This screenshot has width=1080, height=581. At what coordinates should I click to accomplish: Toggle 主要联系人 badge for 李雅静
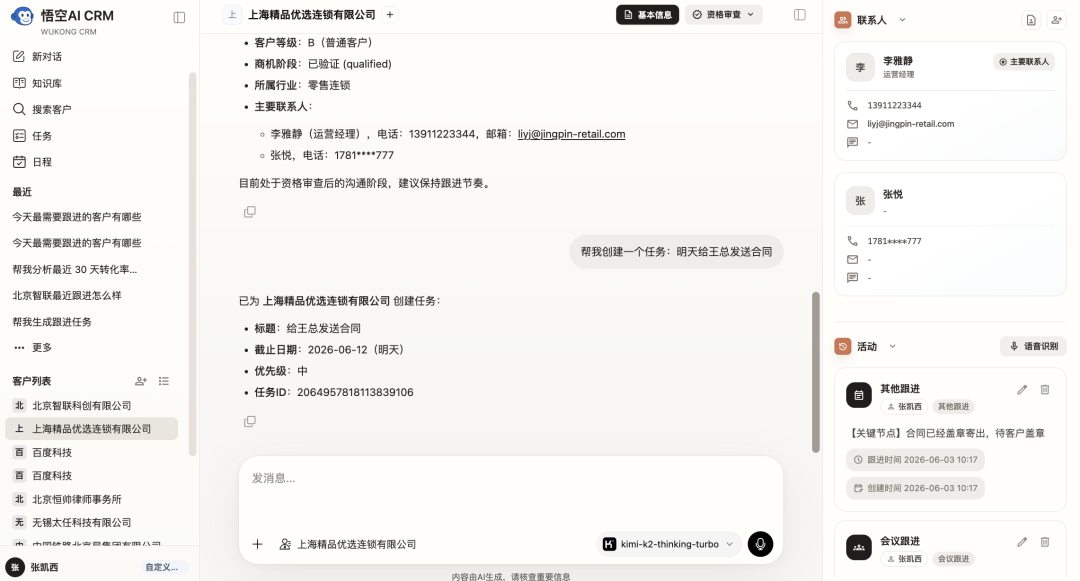1024,62
